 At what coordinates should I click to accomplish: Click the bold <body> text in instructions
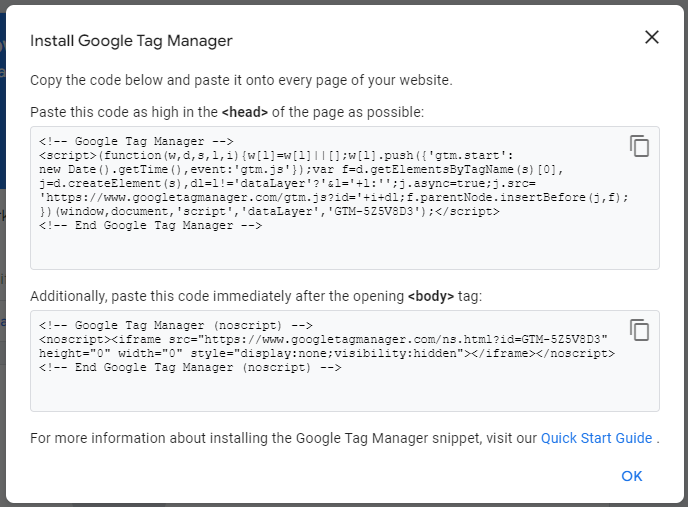coord(430,296)
